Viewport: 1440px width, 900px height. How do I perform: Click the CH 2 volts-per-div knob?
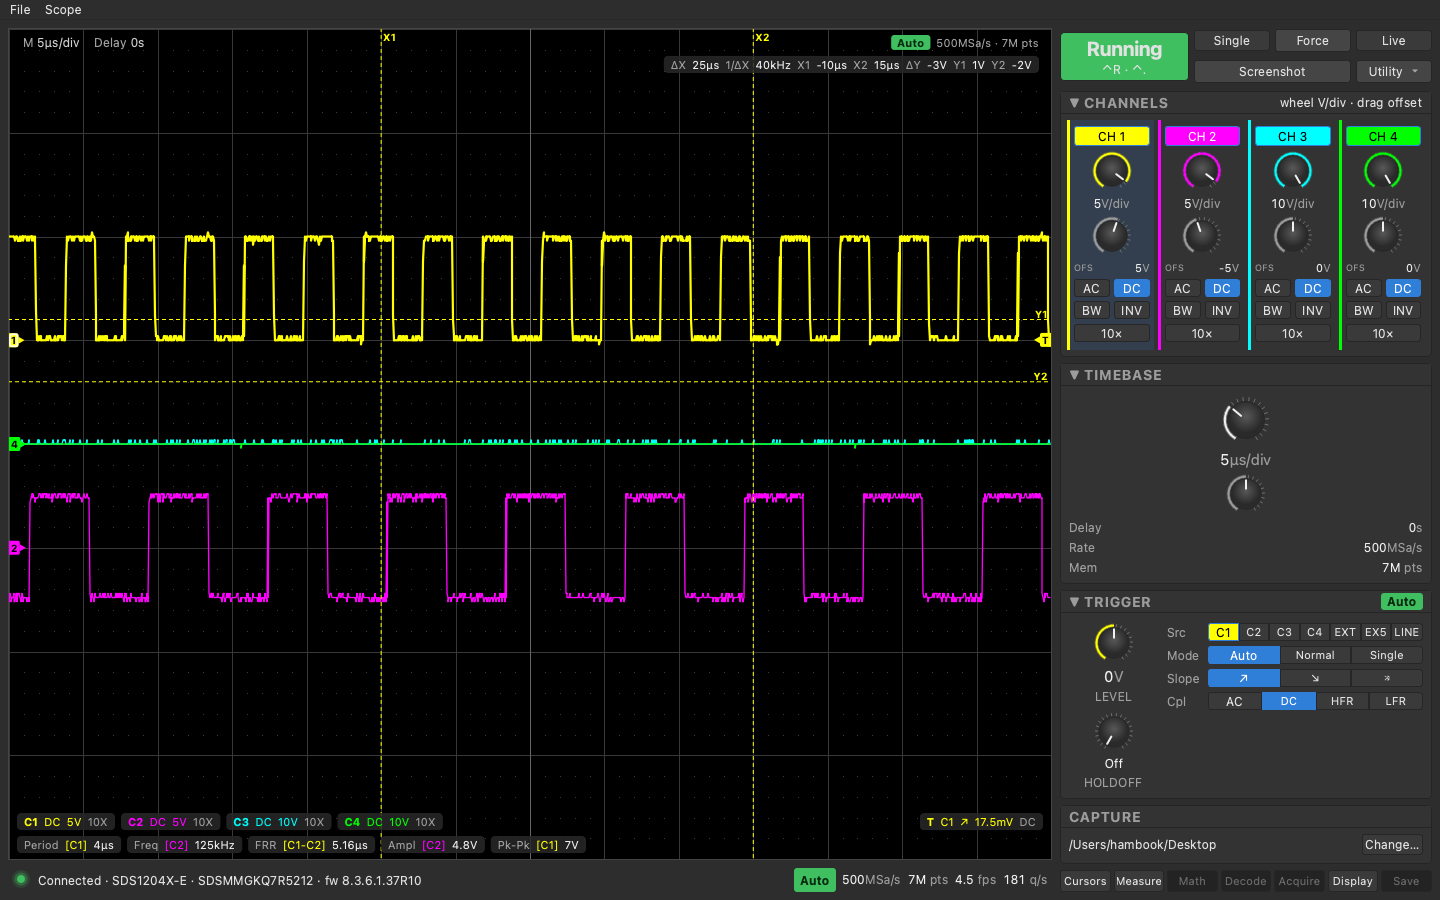1202,171
